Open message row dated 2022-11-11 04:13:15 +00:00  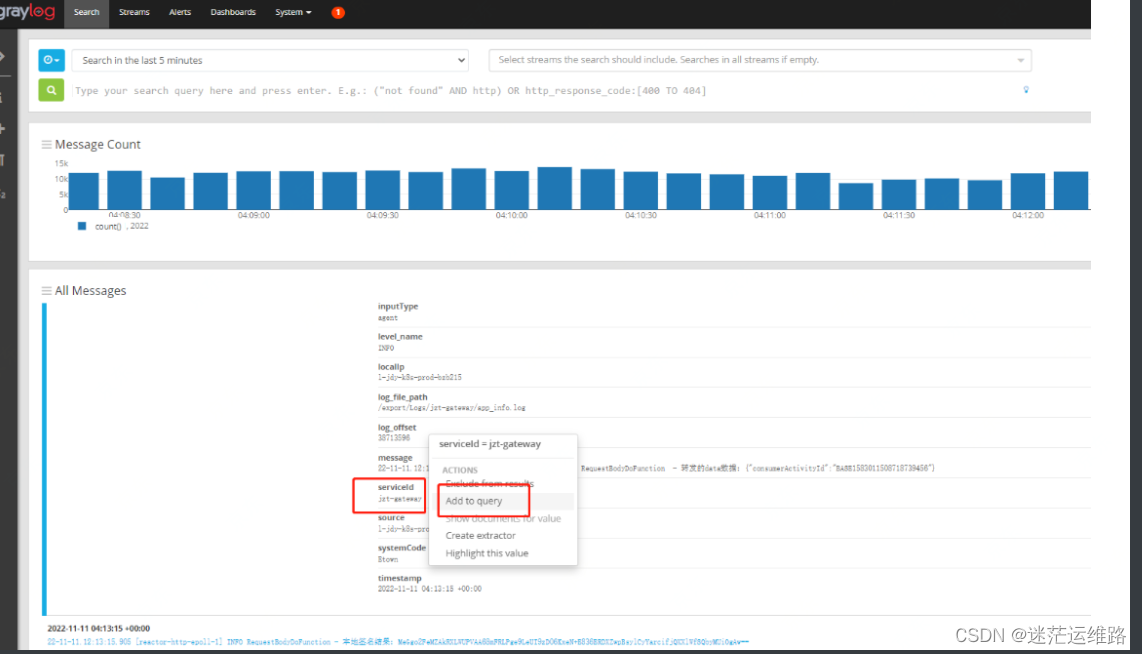click(x=98, y=629)
